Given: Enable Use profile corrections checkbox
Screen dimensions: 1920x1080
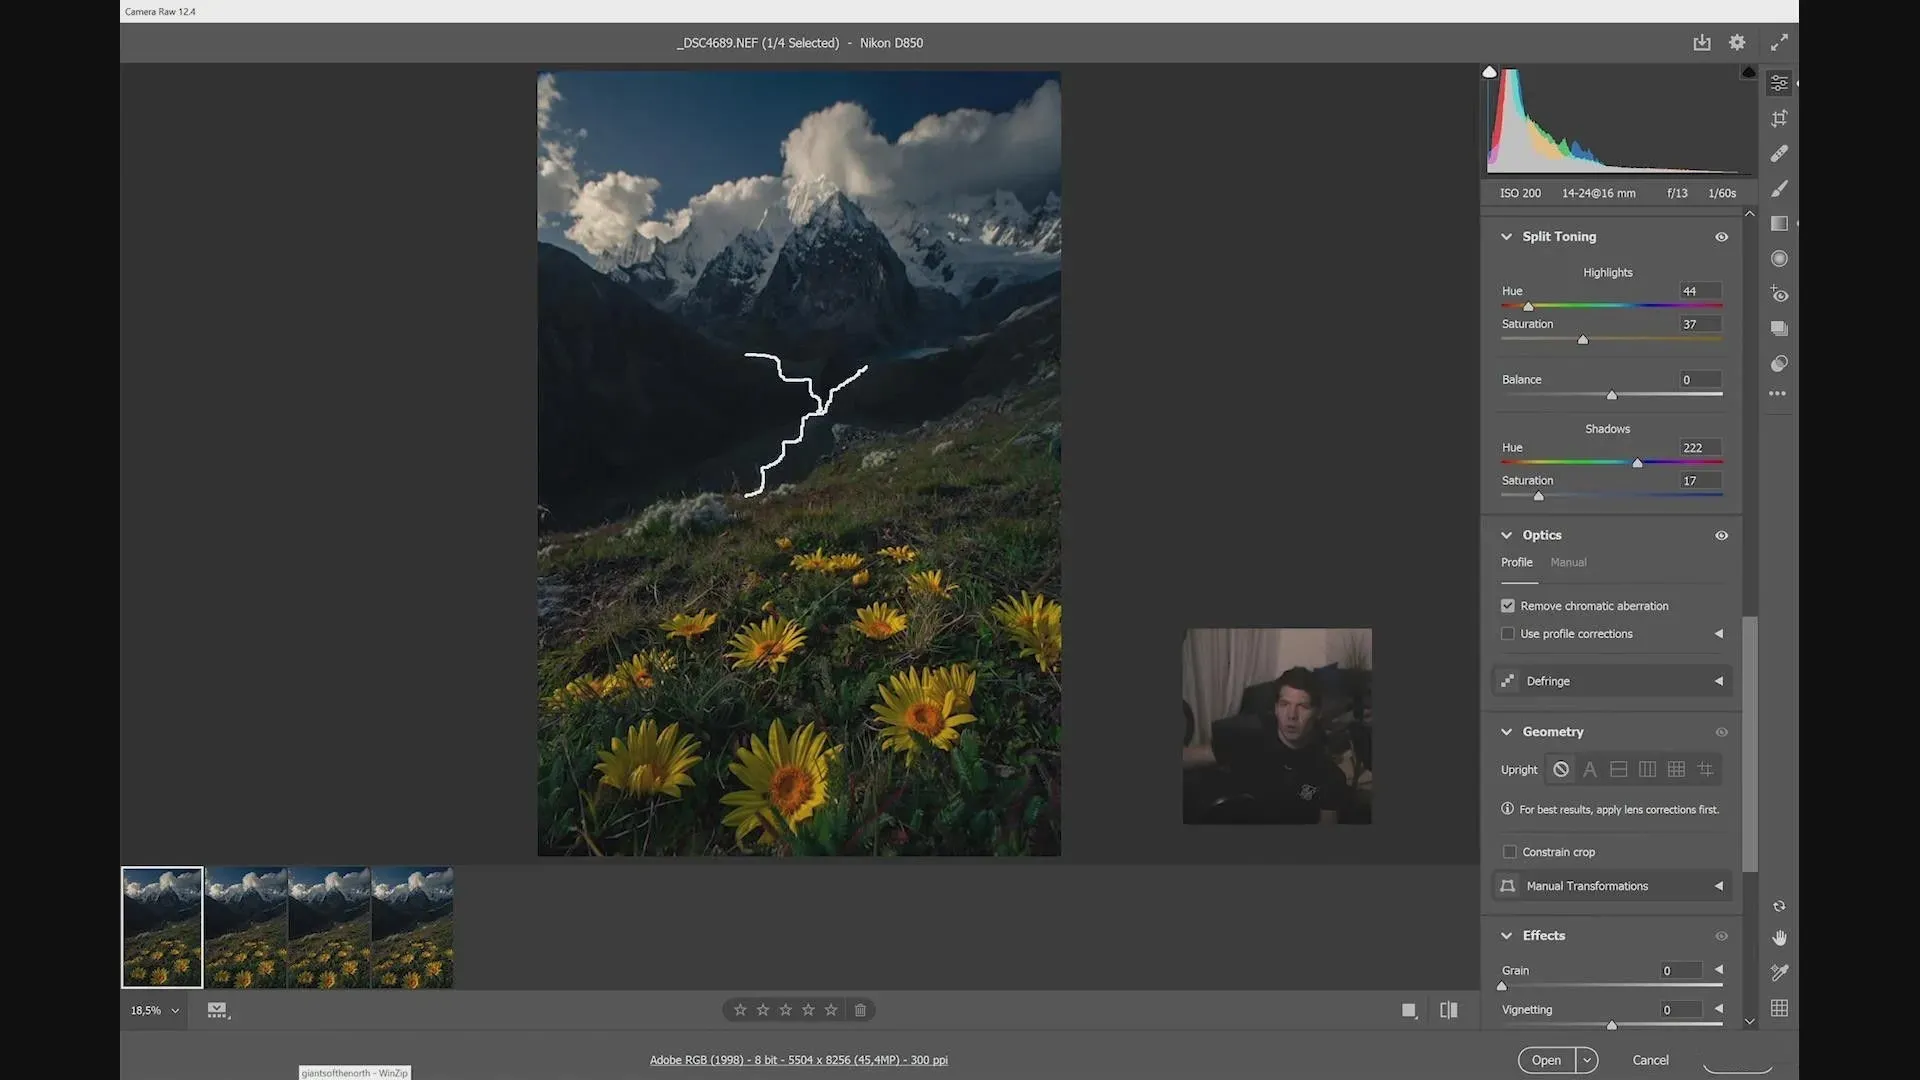Looking at the screenshot, I should point(1508,634).
